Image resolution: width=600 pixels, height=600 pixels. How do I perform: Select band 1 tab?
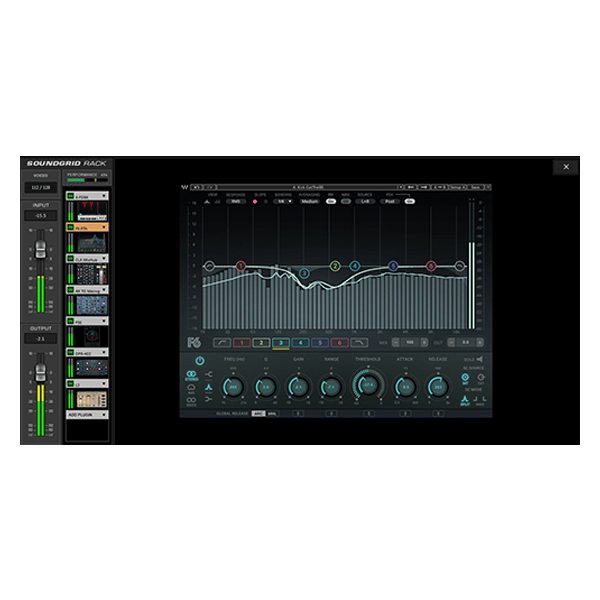pyautogui.click(x=242, y=342)
